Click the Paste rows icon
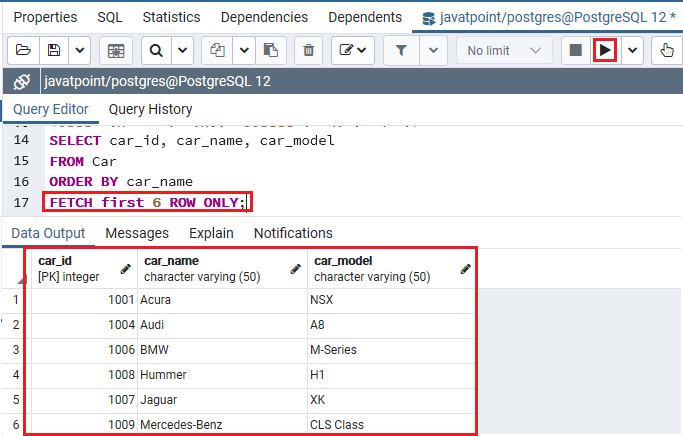The image size is (683, 436). point(271,51)
